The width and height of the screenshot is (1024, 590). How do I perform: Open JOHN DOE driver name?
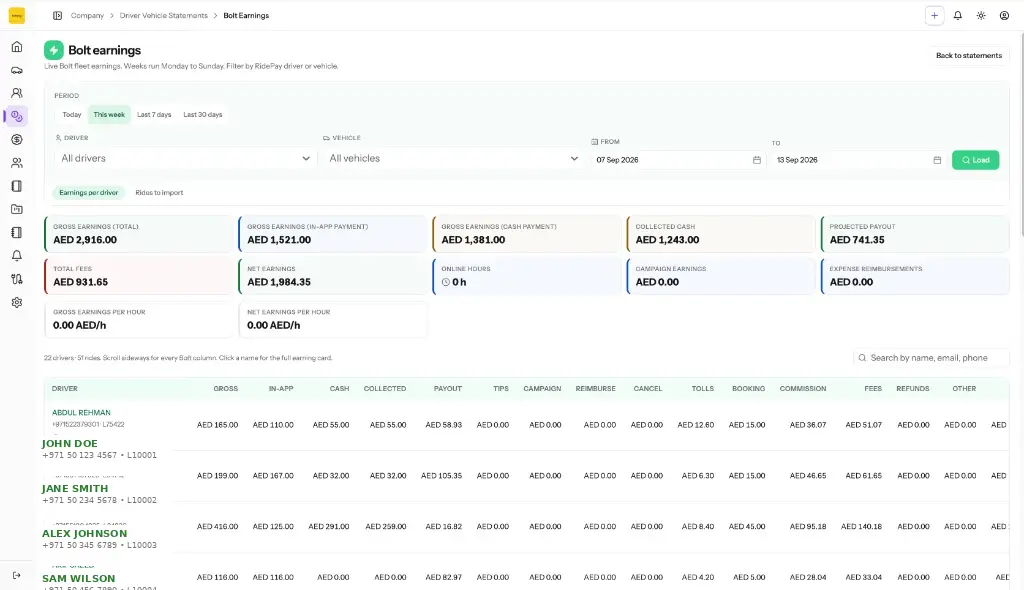pyautogui.click(x=69, y=444)
